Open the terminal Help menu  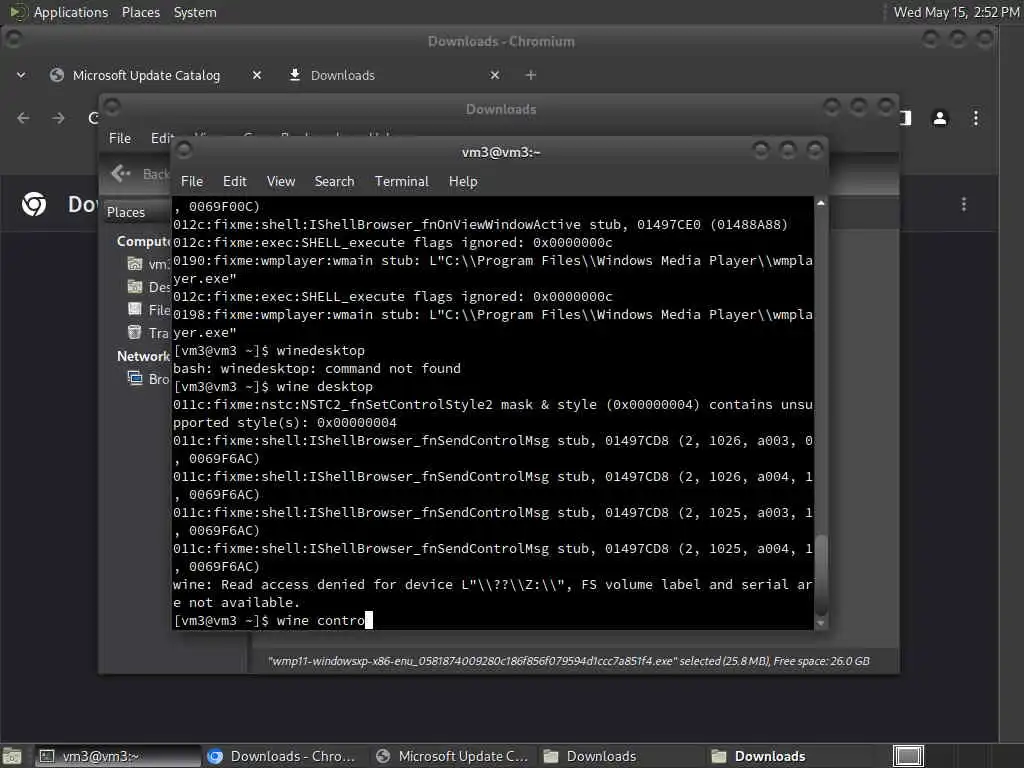[x=463, y=182]
